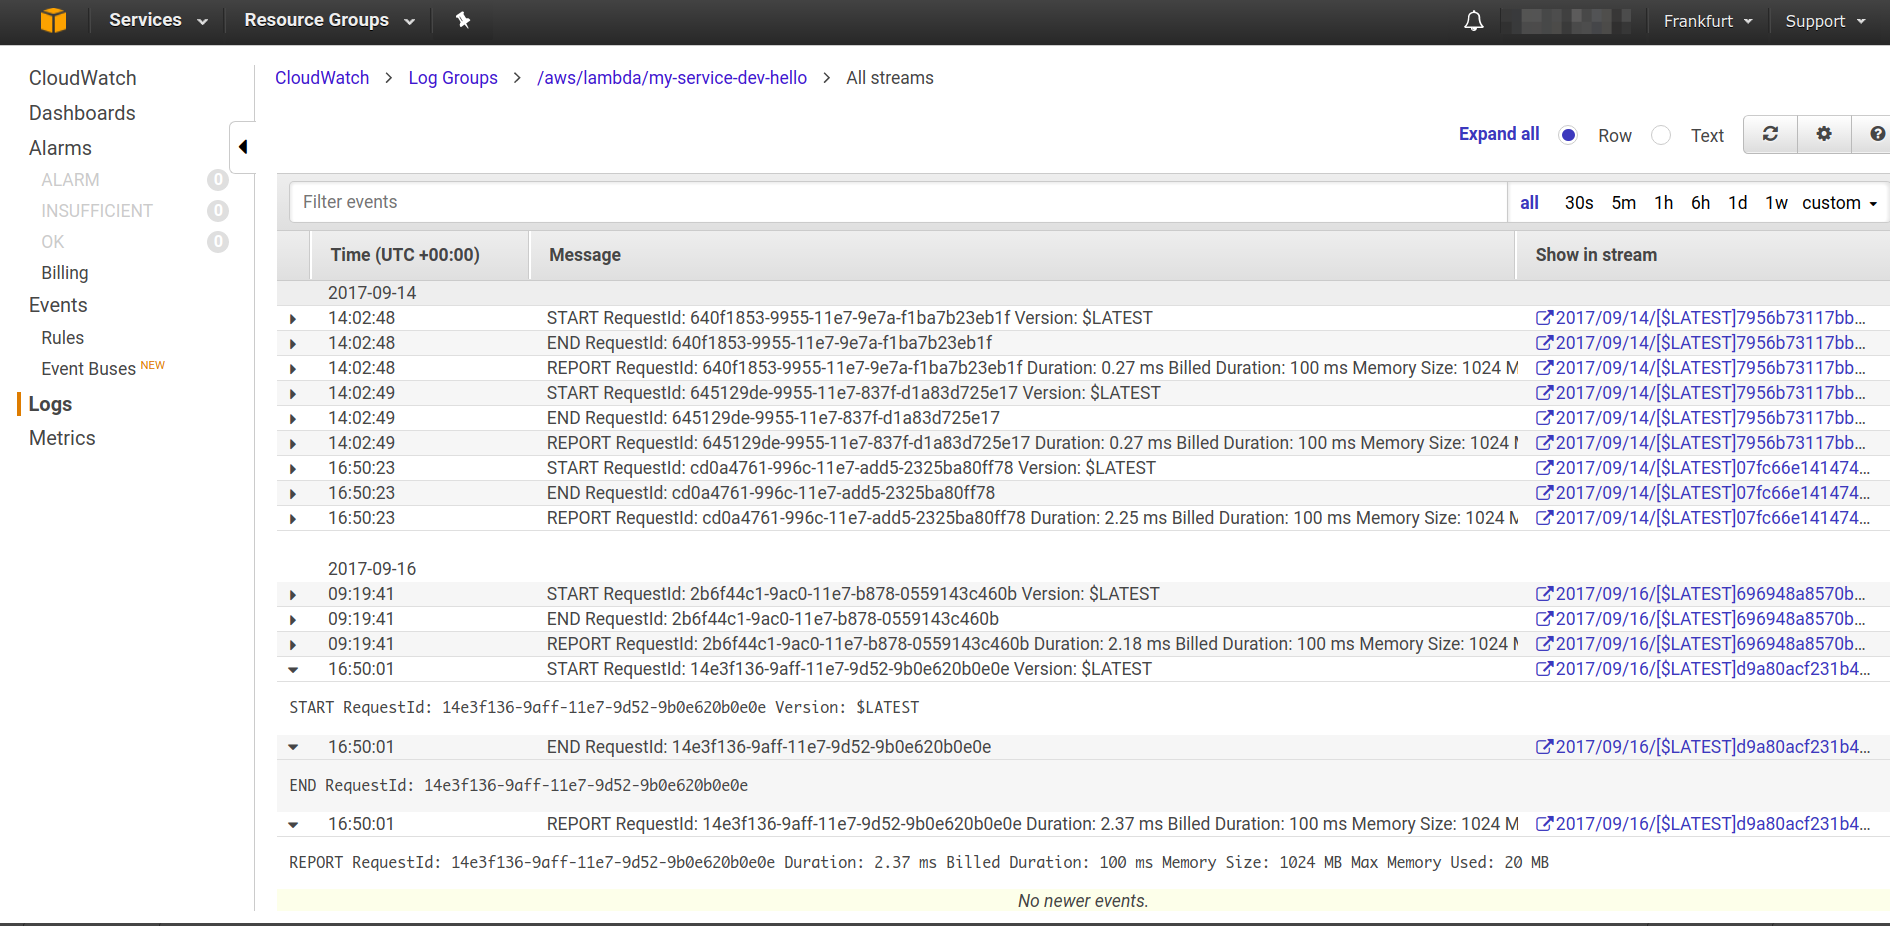This screenshot has height=926, width=1890.
Task: Open stream link icon for 14e3f136 REPORT row
Action: point(1544,824)
